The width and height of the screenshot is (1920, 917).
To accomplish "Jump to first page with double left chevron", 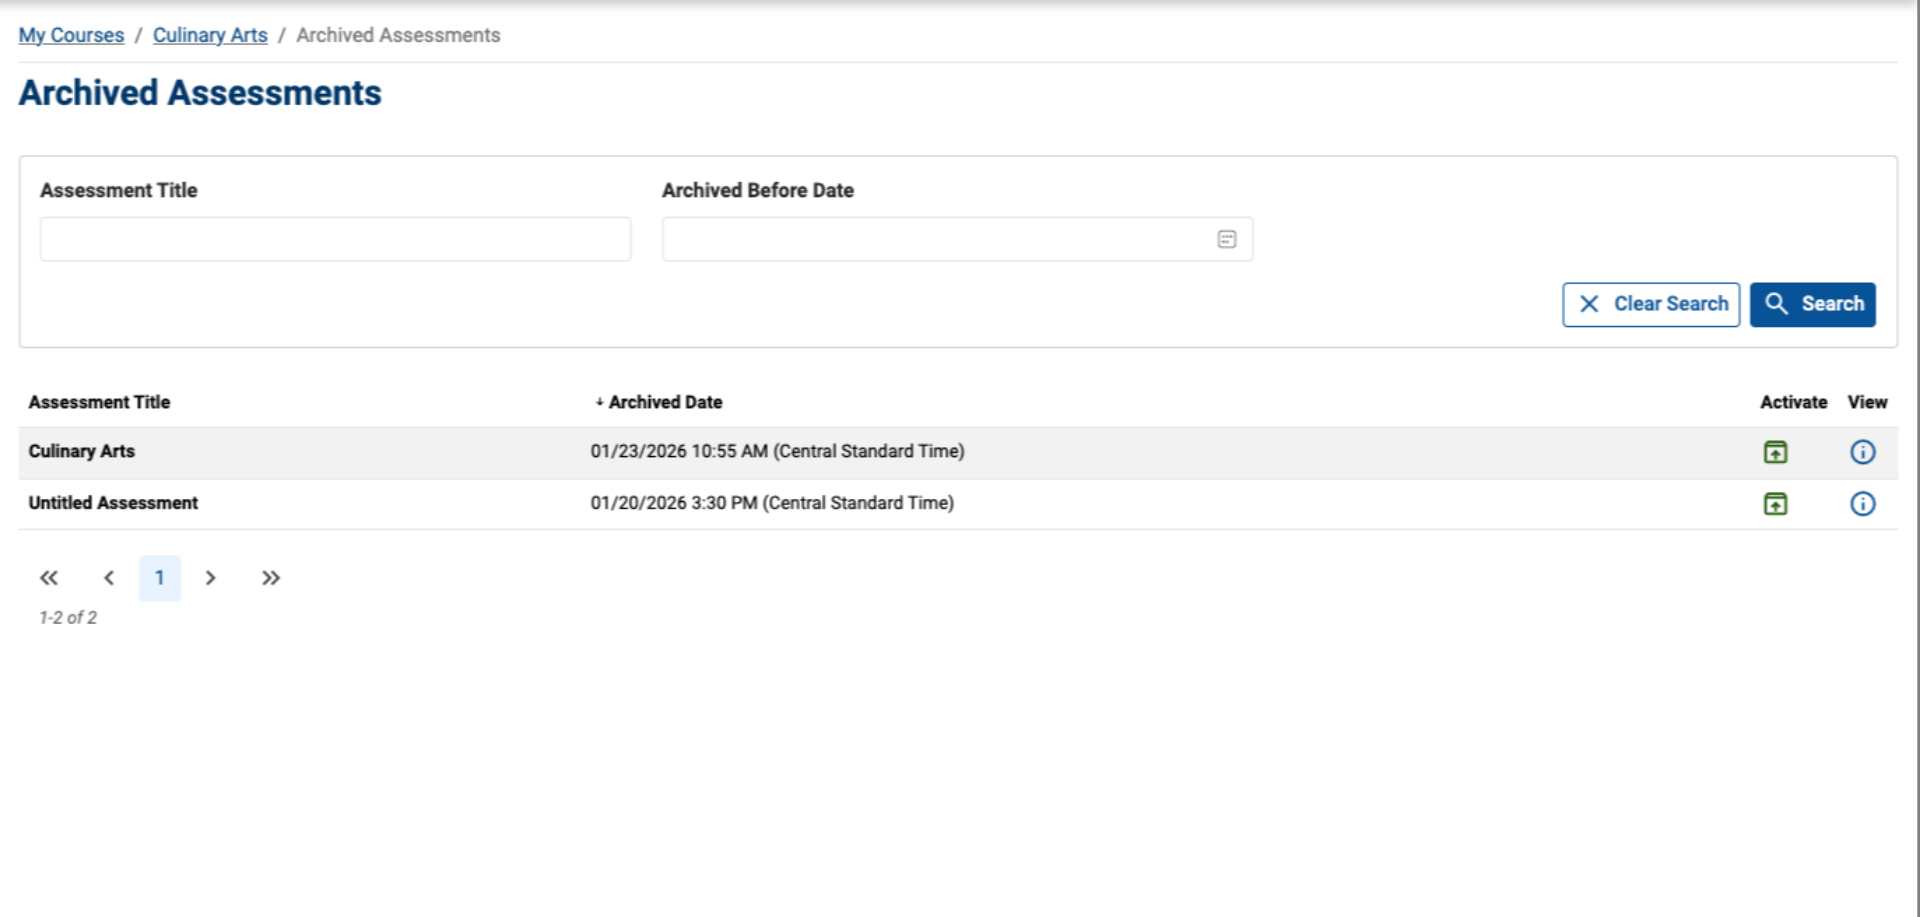I will click(x=49, y=578).
